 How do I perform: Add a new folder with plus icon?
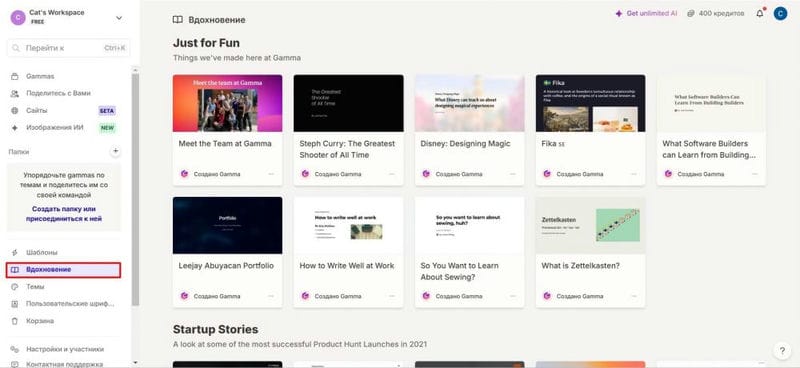[116, 151]
